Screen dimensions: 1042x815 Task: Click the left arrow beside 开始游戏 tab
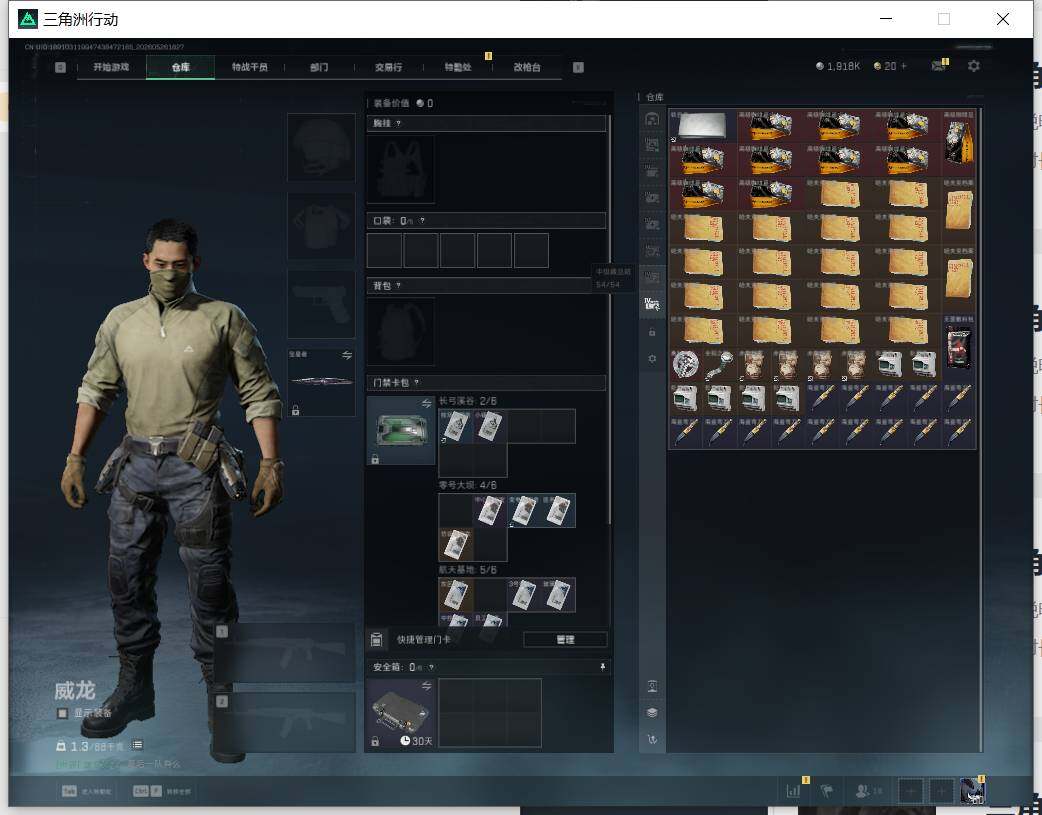(60, 67)
